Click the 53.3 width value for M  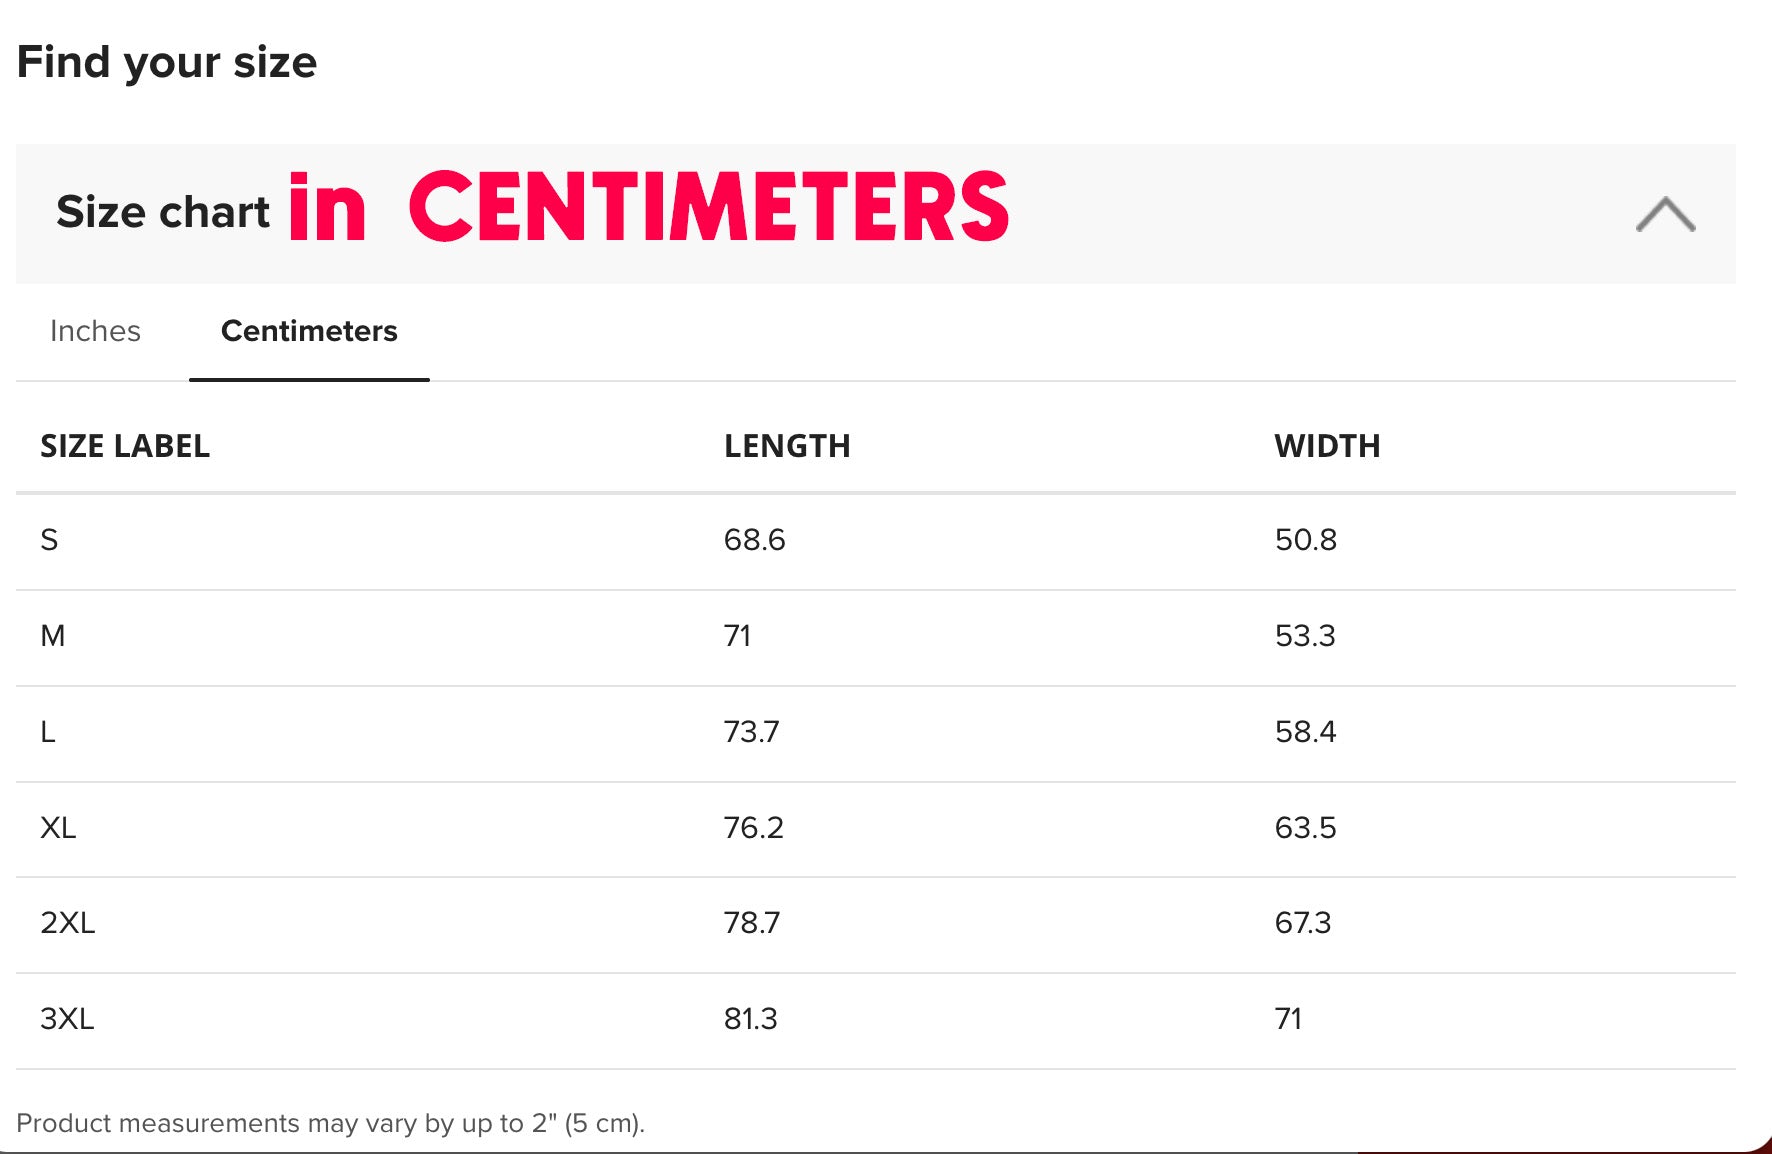pos(1305,636)
